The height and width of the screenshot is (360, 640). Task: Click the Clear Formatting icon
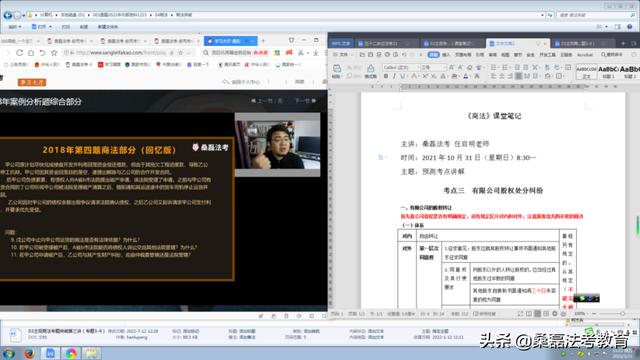(469, 67)
